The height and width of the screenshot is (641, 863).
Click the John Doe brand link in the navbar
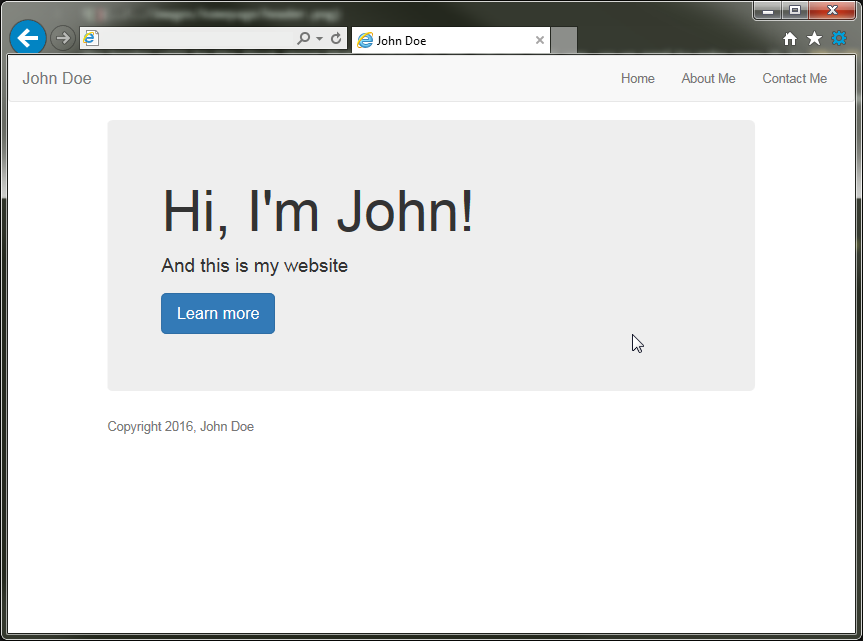click(57, 79)
